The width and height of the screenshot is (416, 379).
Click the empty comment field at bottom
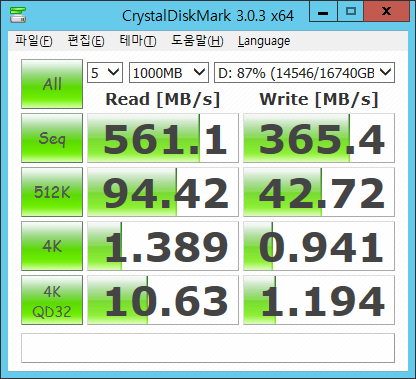point(208,348)
